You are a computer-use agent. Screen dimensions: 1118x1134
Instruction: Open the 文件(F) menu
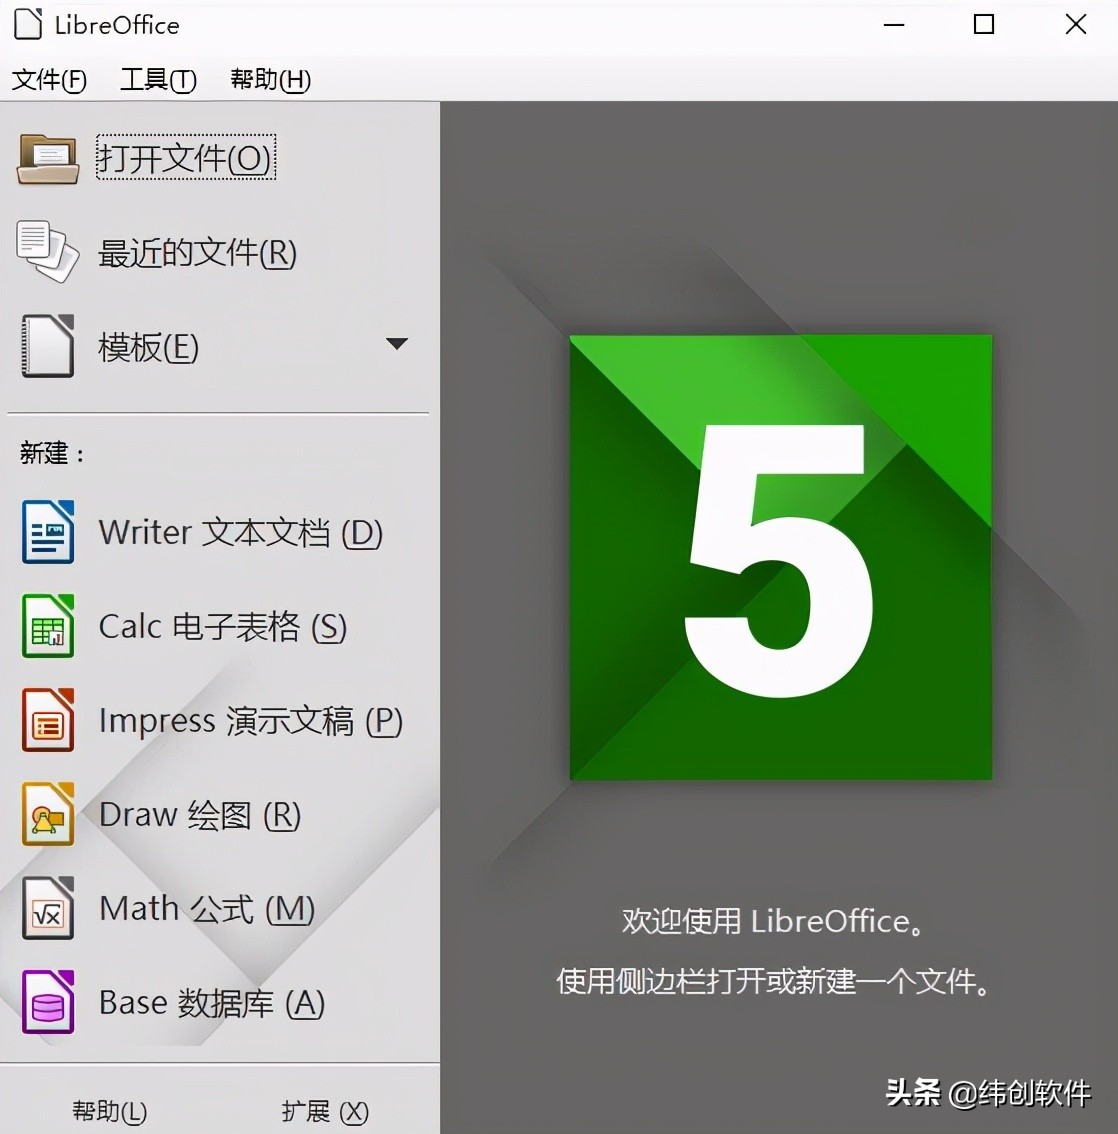point(48,80)
